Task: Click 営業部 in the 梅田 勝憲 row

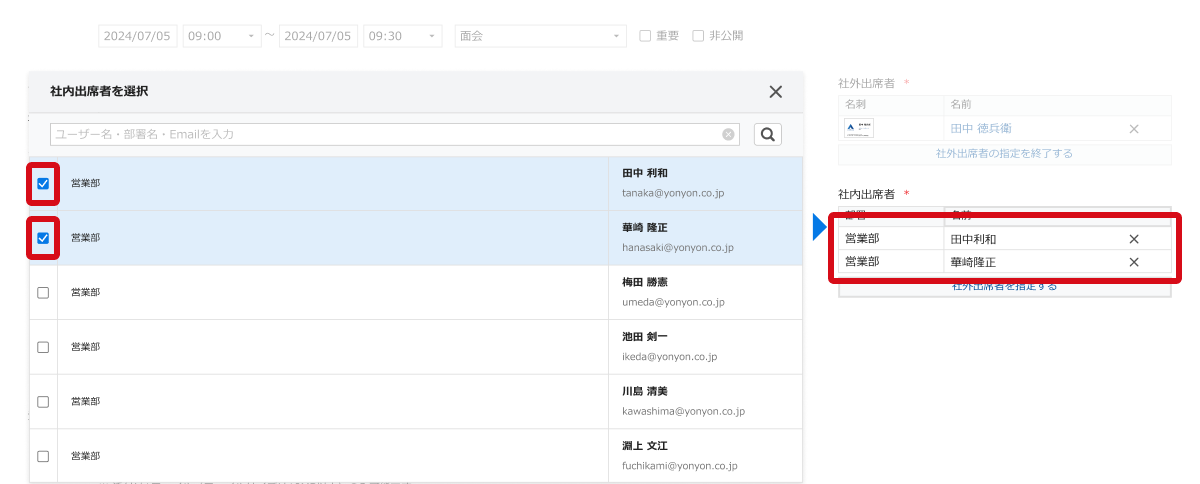Action: click(x=85, y=292)
